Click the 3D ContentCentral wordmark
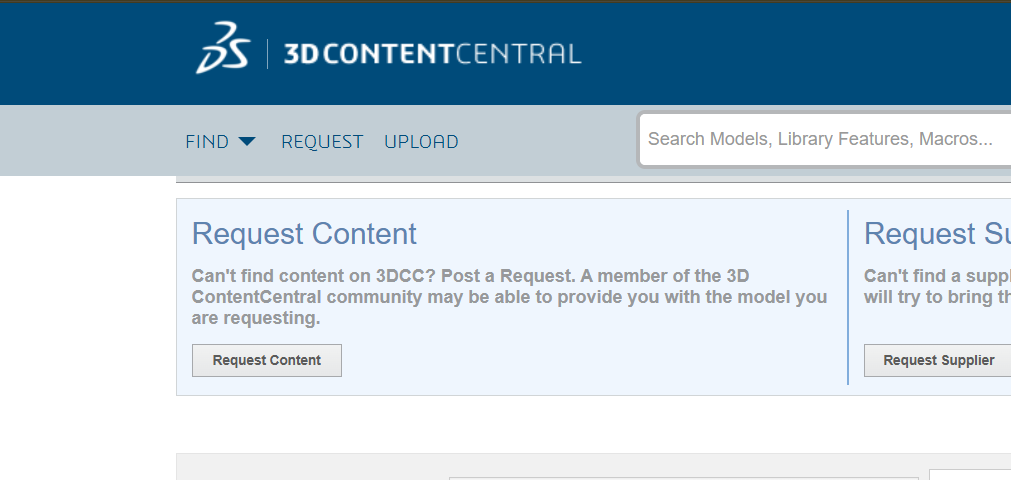 pos(432,54)
